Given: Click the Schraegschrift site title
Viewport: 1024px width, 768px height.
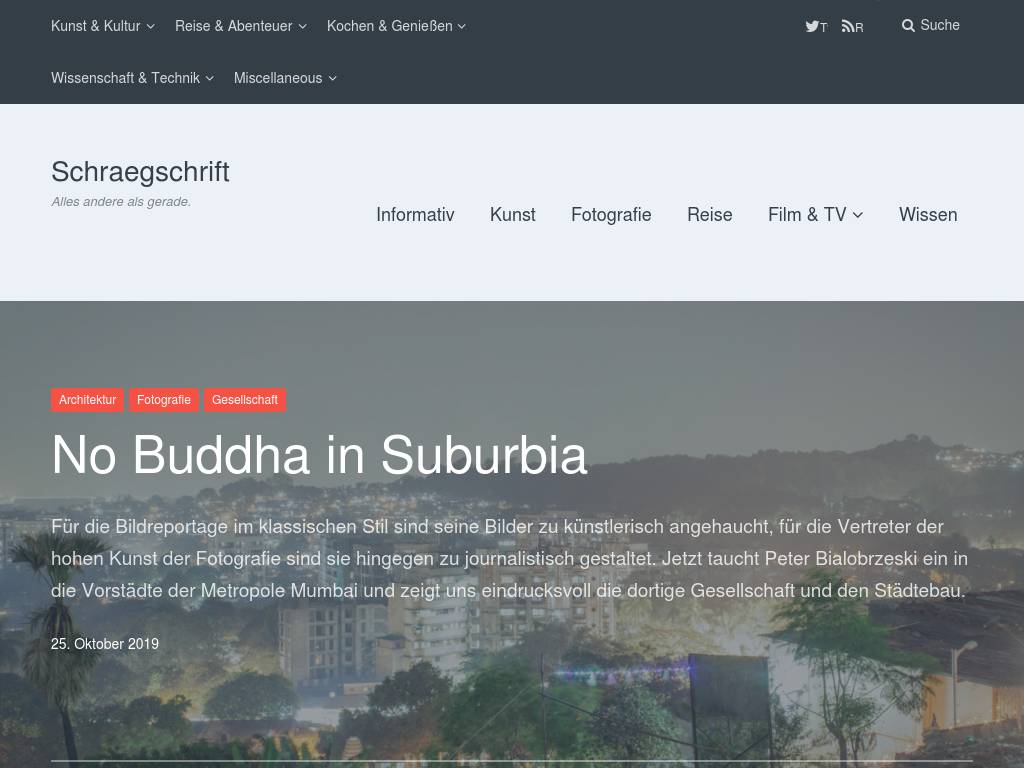Looking at the screenshot, I should (140, 172).
